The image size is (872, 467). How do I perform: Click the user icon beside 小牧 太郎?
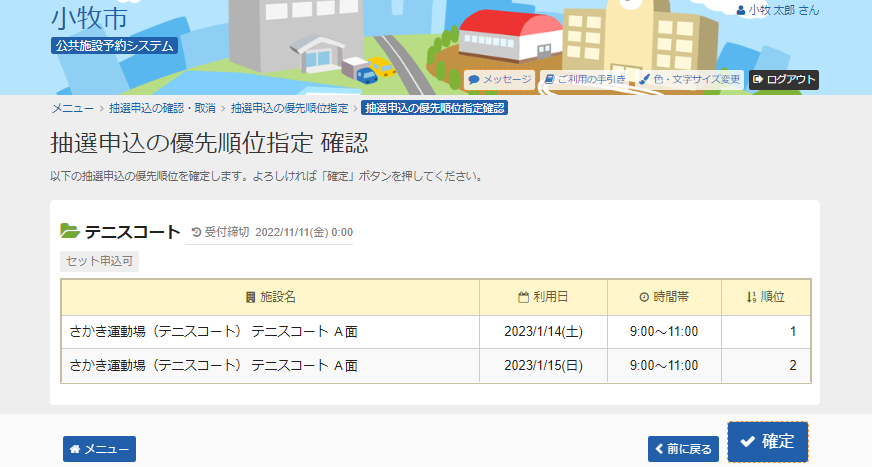click(741, 11)
